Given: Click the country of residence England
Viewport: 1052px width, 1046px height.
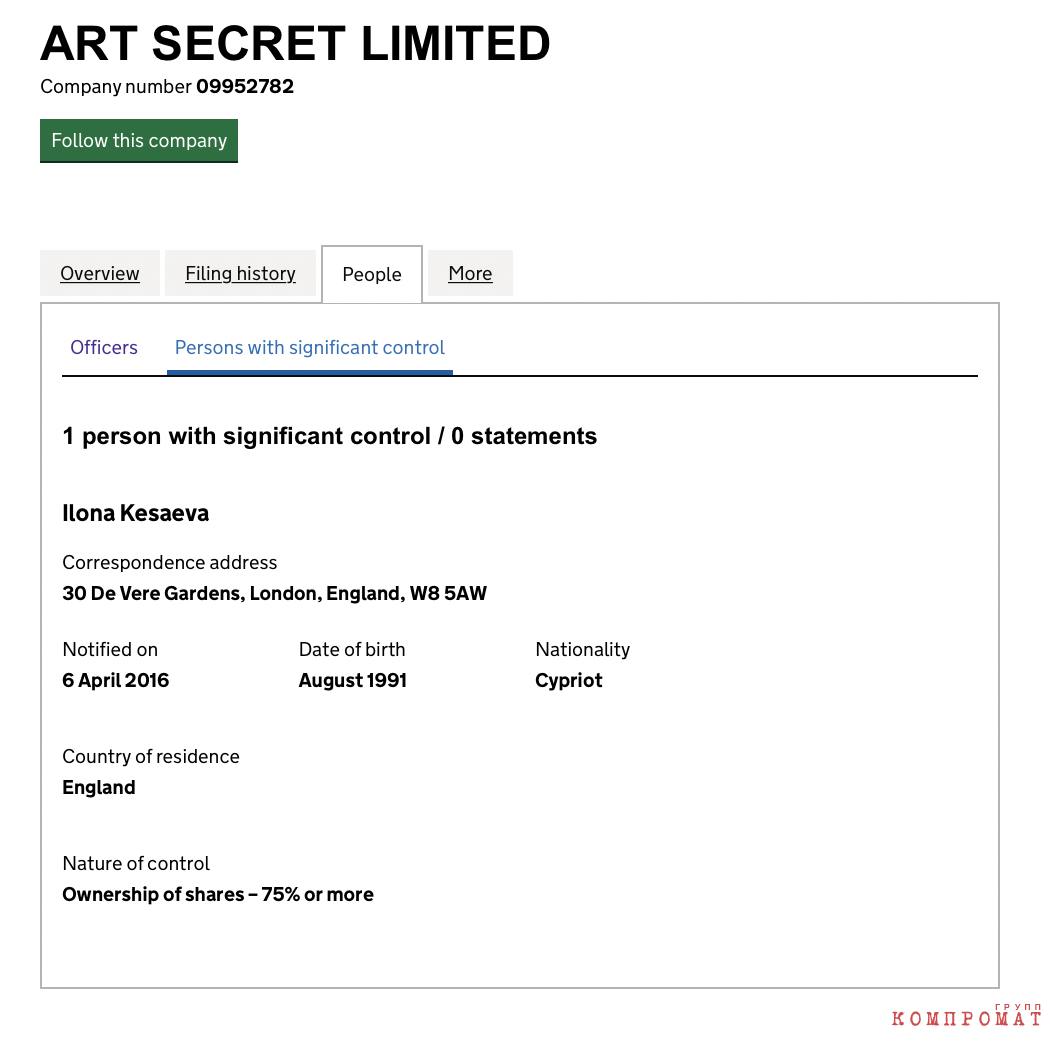Looking at the screenshot, I should point(99,787).
